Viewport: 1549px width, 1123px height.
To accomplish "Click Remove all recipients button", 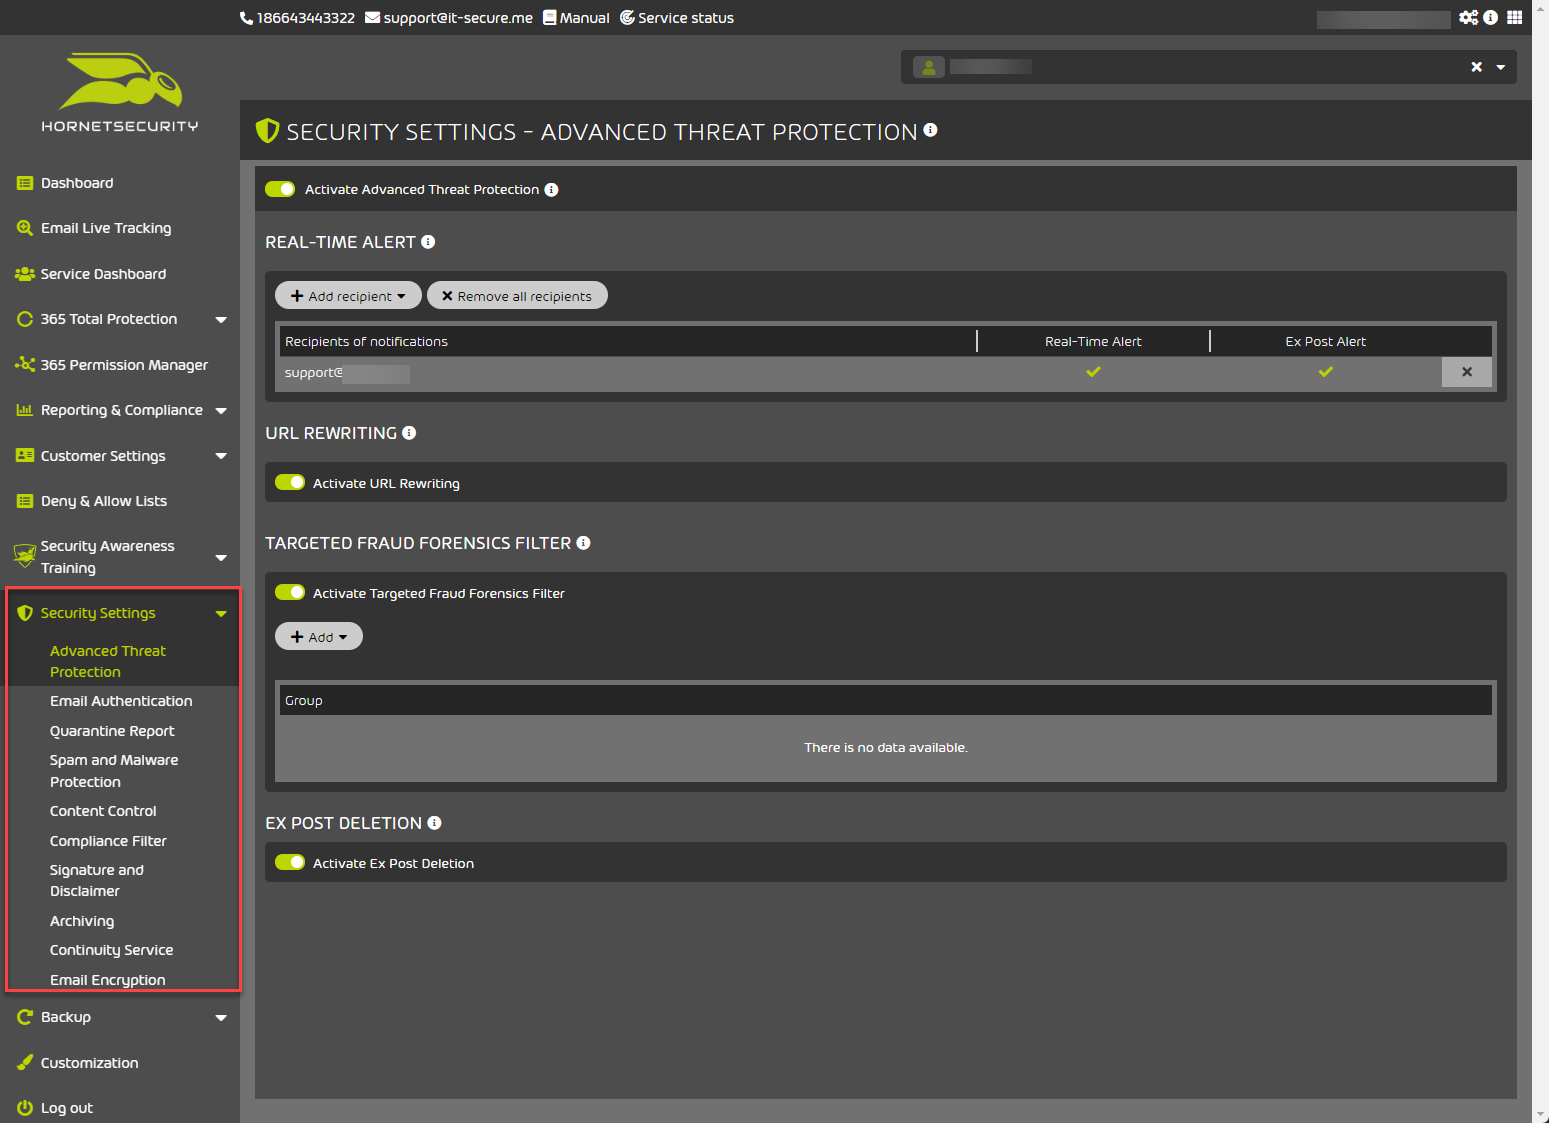I will pyautogui.click(x=517, y=296).
